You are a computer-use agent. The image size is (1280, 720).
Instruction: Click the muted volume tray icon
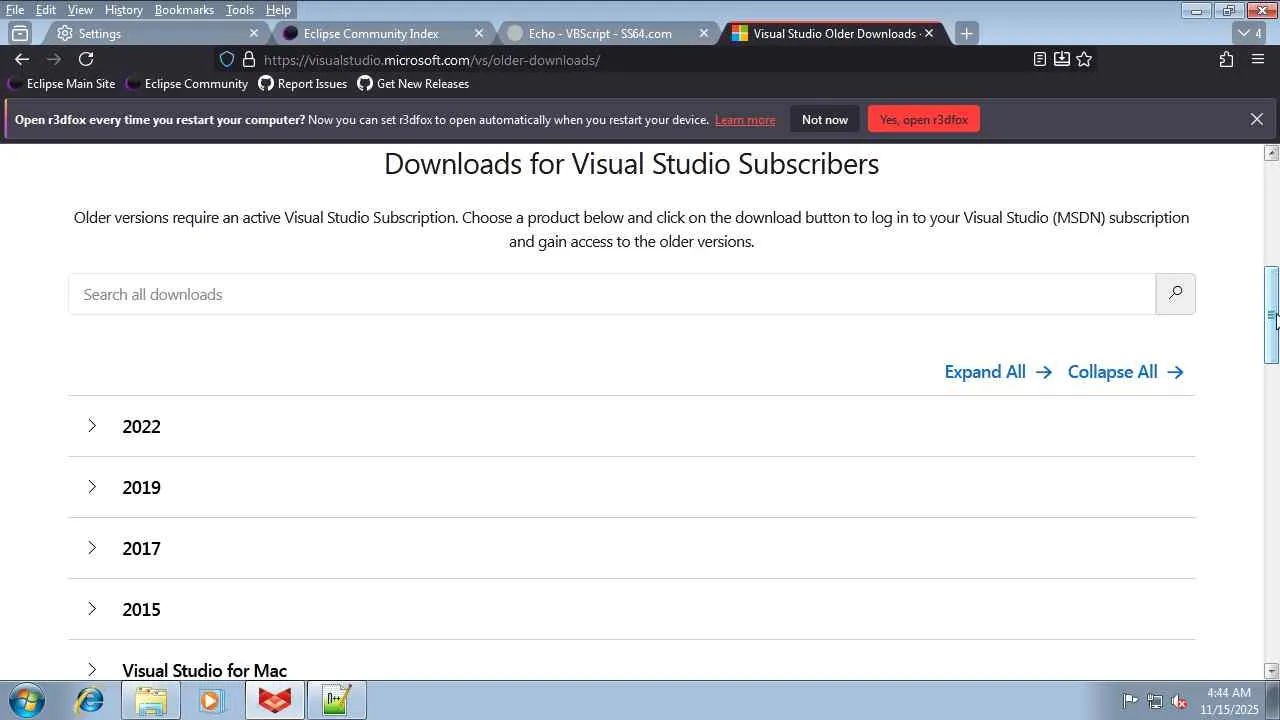(x=1179, y=701)
